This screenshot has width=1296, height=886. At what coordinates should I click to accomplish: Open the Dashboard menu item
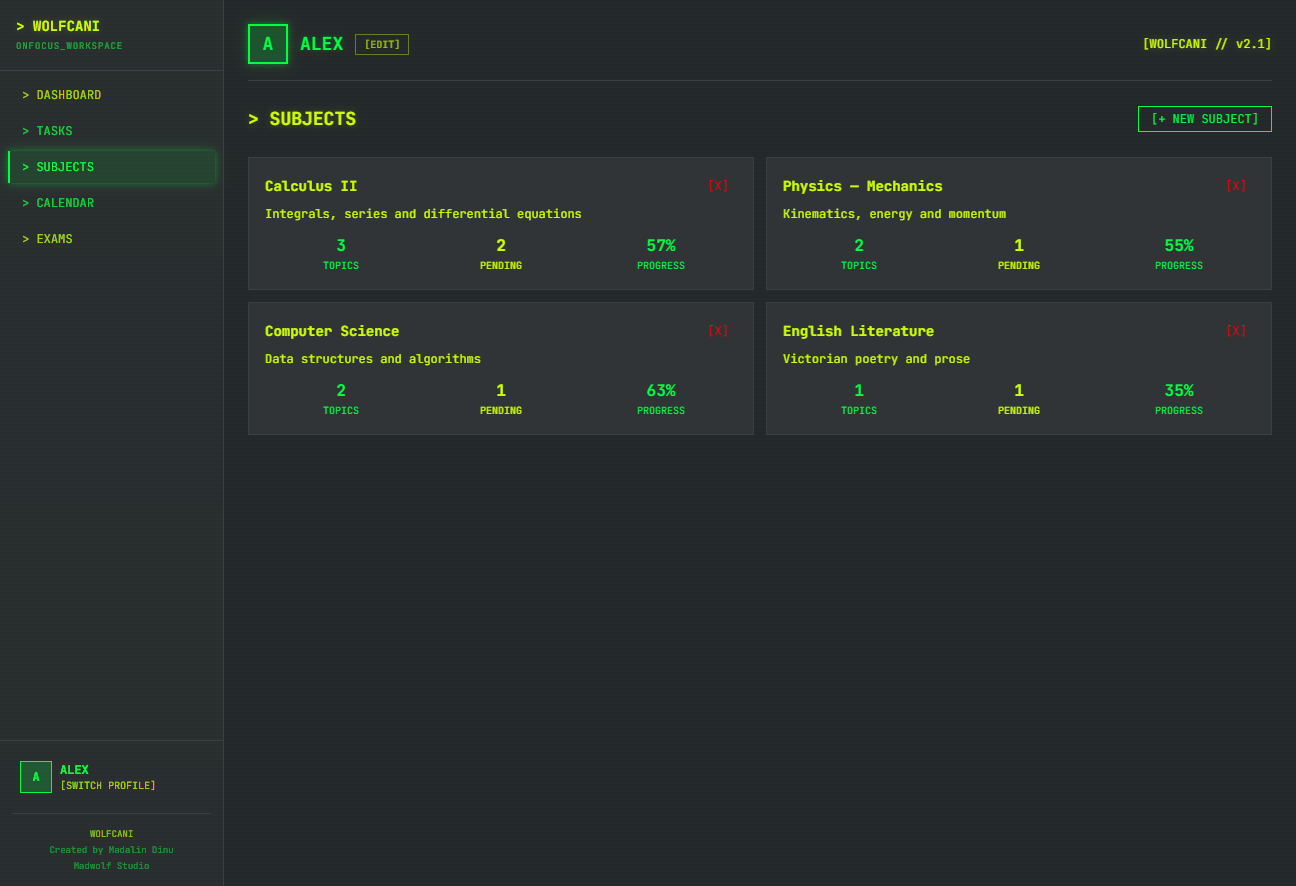(x=111, y=95)
